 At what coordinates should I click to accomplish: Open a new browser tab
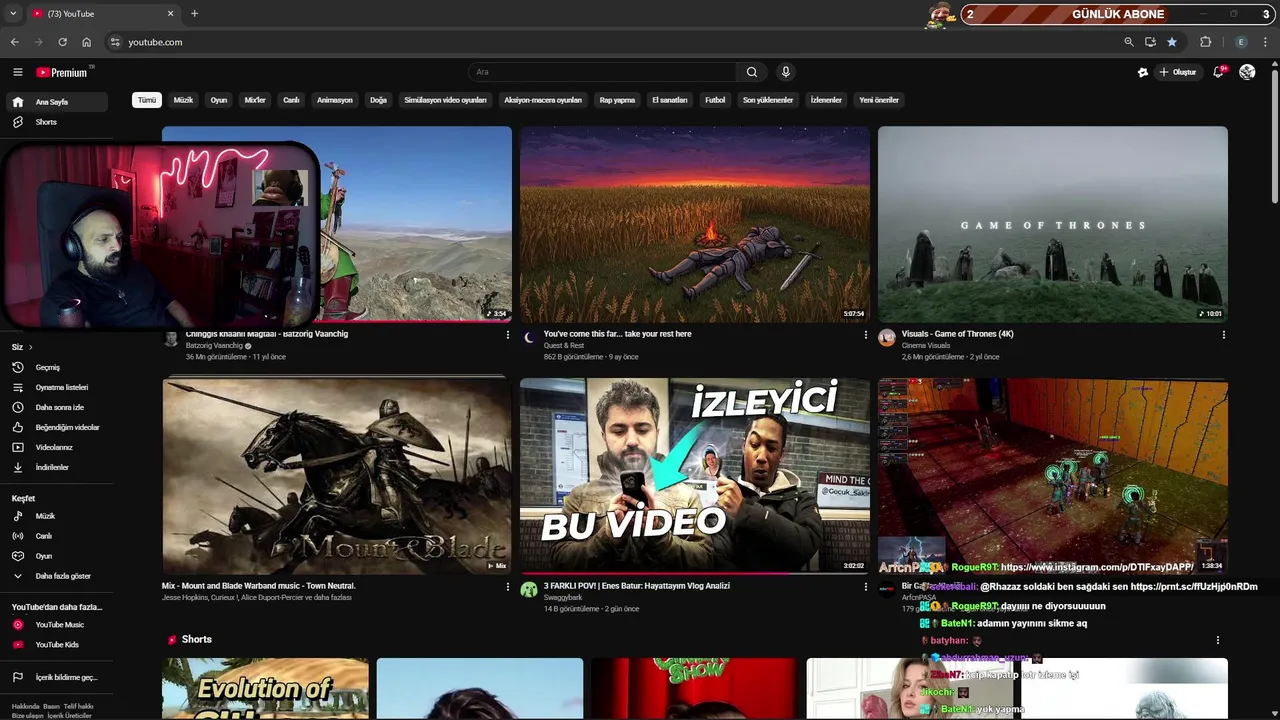[194, 14]
